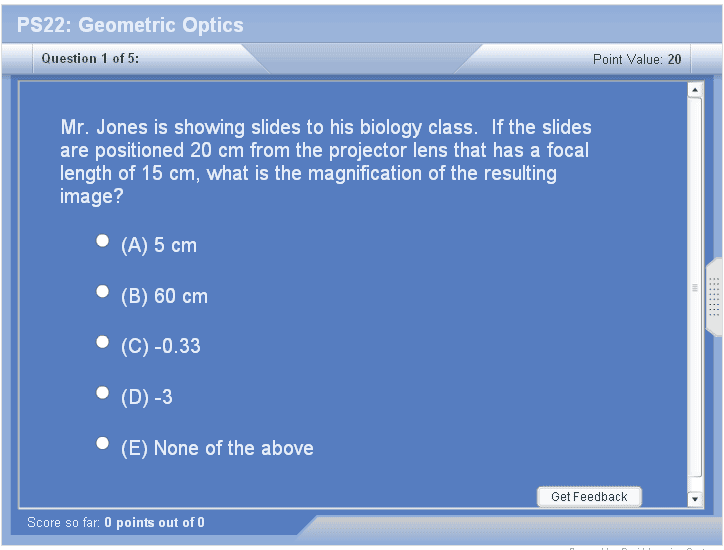This screenshot has width=724, height=550.
Task: Select the (E) radio button
Action: pos(102,443)
